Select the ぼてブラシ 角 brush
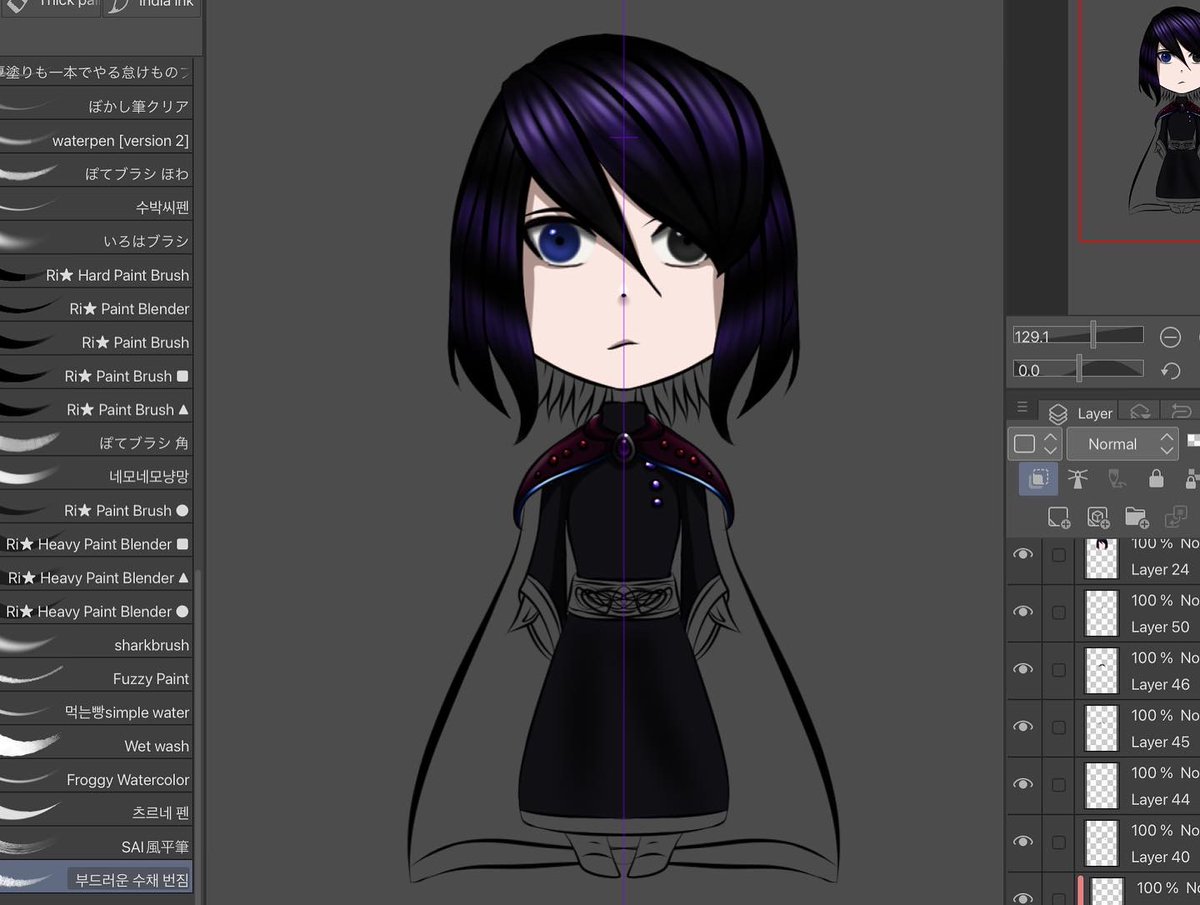 (x=96, y=443)
